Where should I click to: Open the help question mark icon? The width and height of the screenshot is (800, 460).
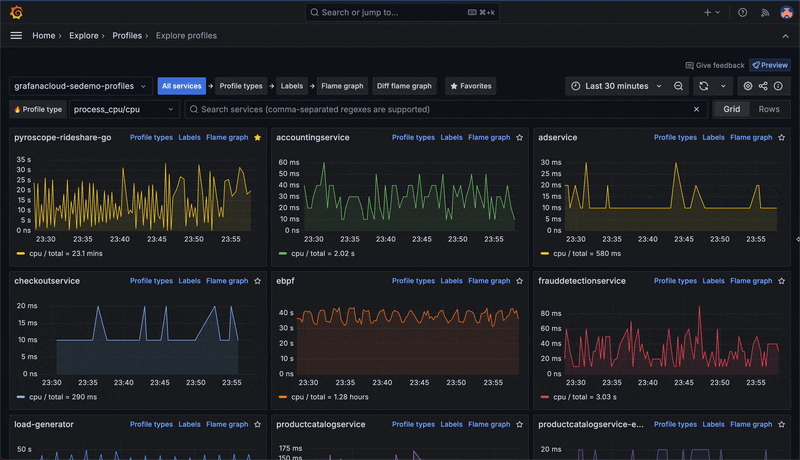pos(742,13)
